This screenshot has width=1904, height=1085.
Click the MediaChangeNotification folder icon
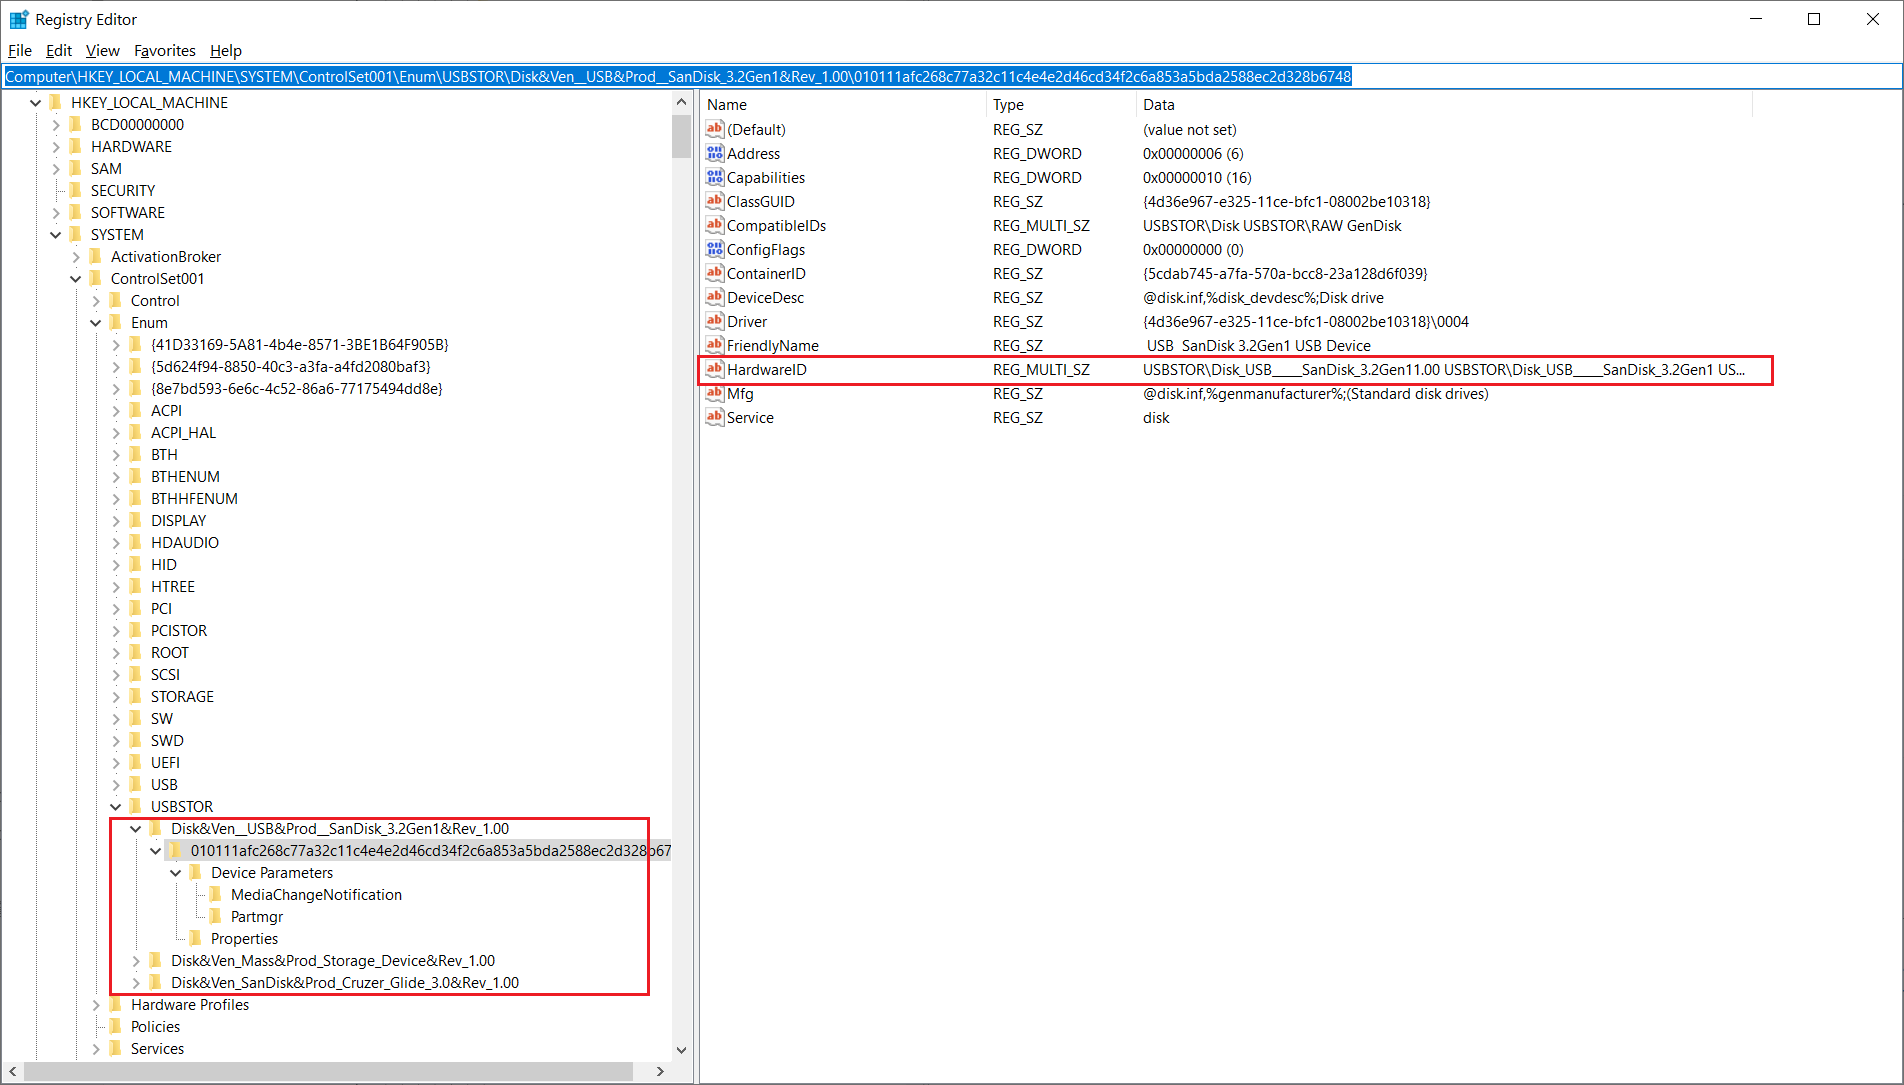coord(216,894)
